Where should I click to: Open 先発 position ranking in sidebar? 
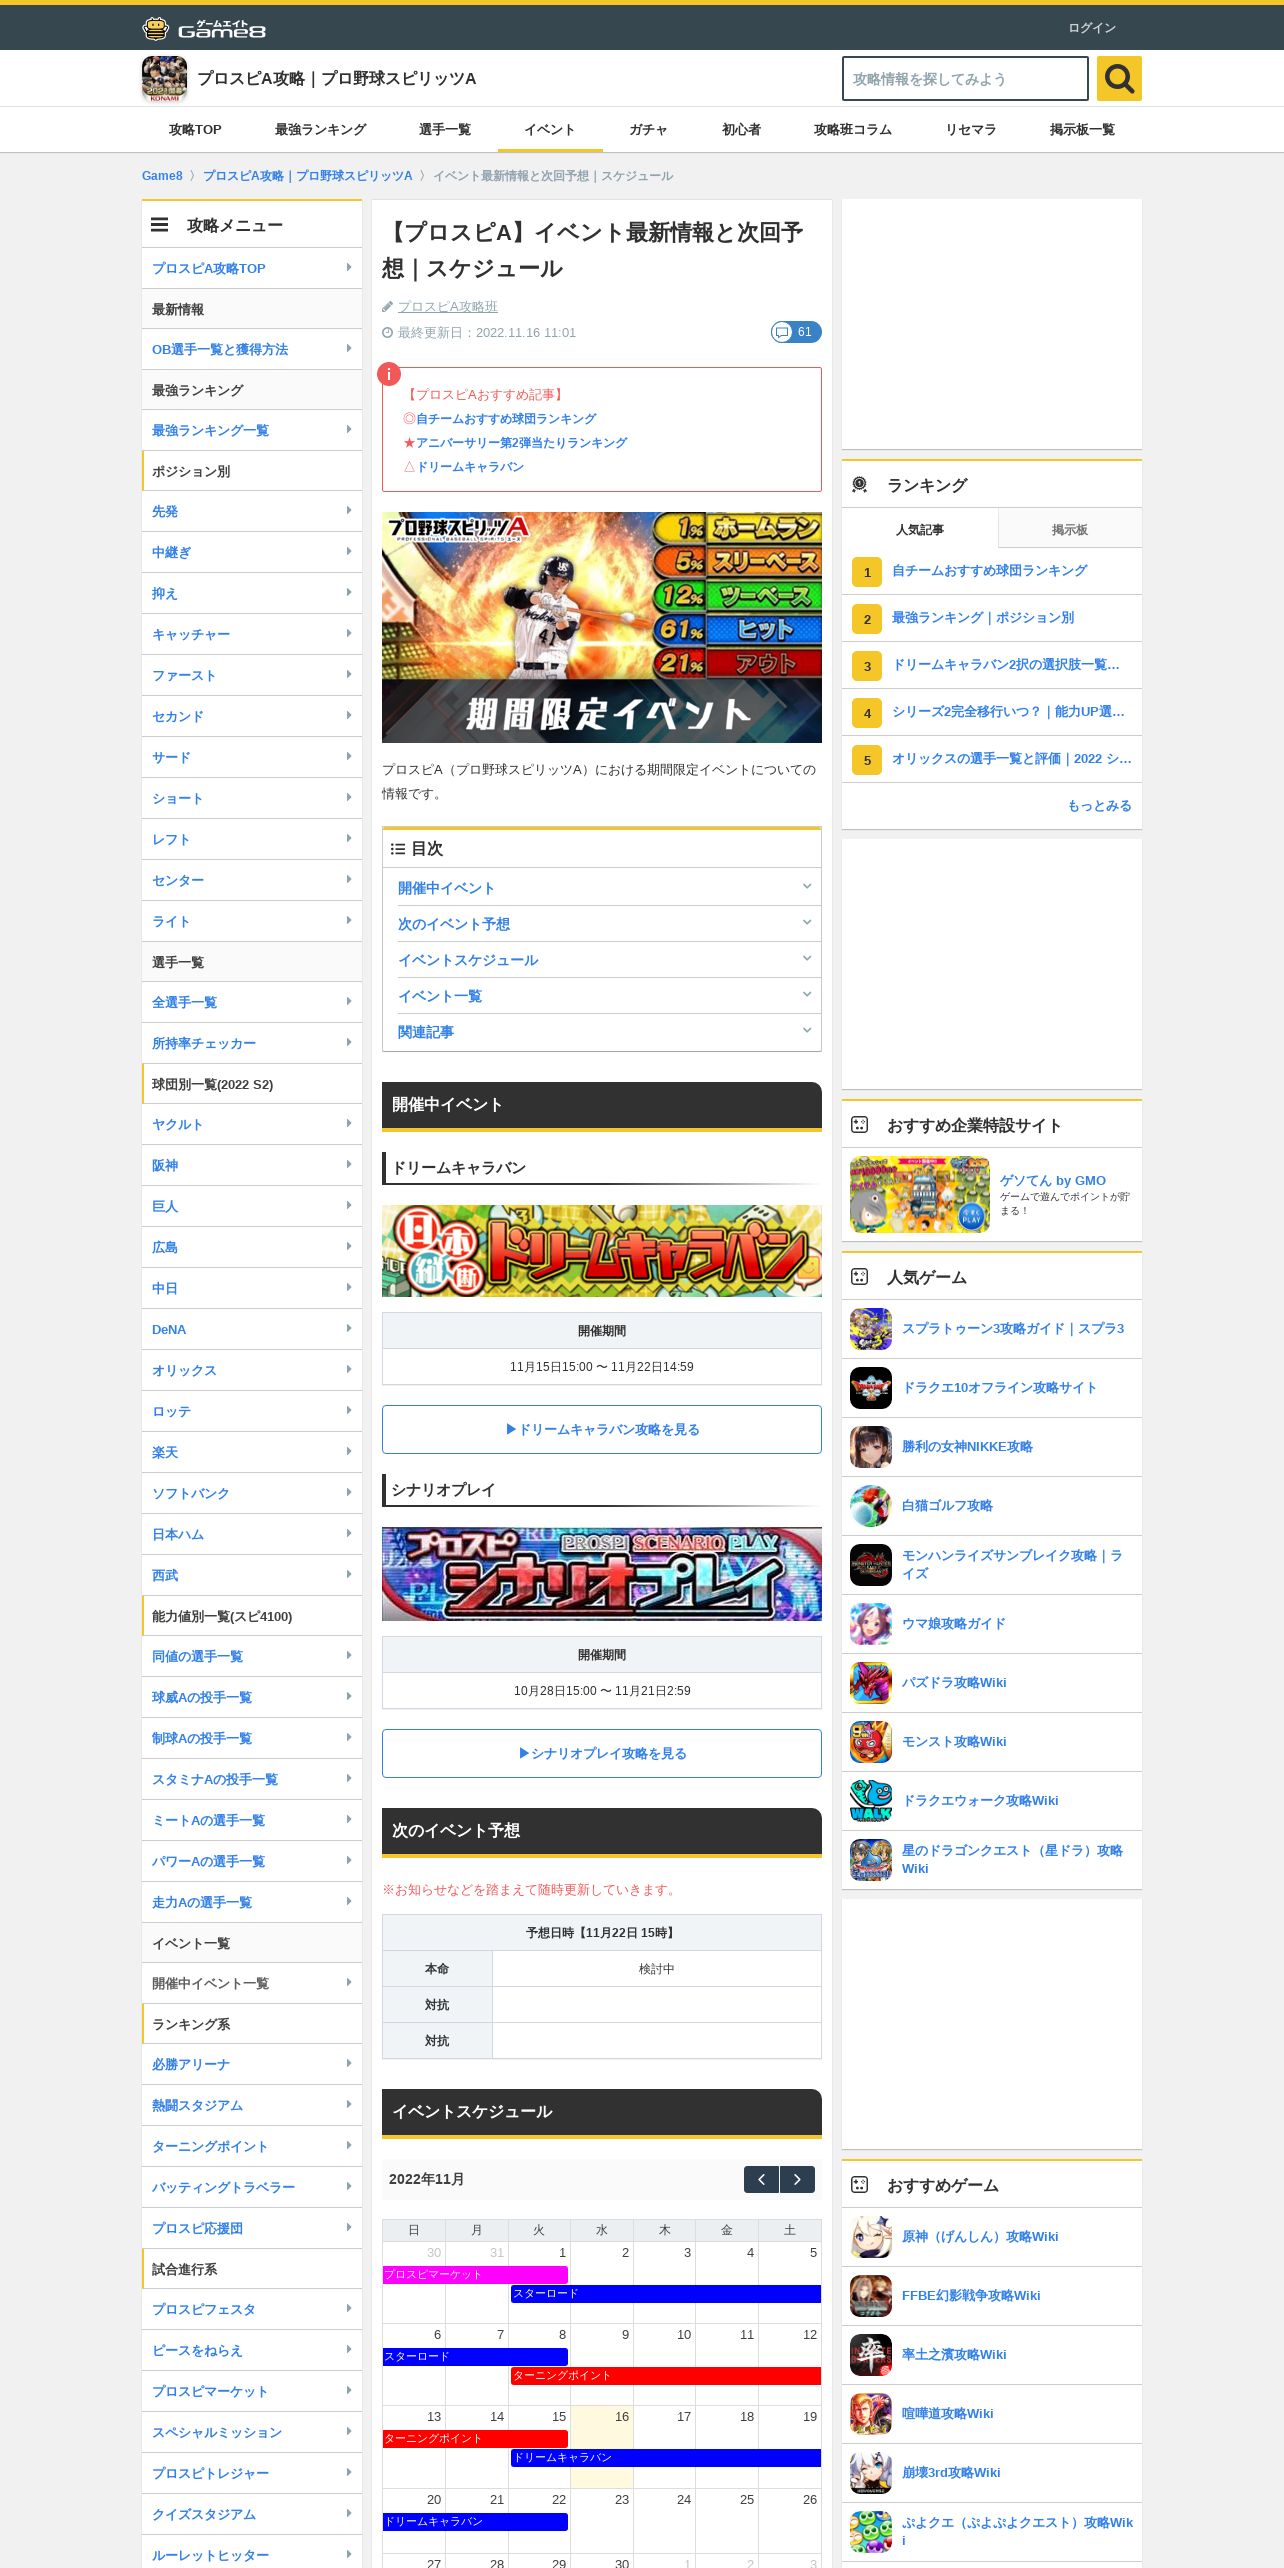tap(252, 511)
